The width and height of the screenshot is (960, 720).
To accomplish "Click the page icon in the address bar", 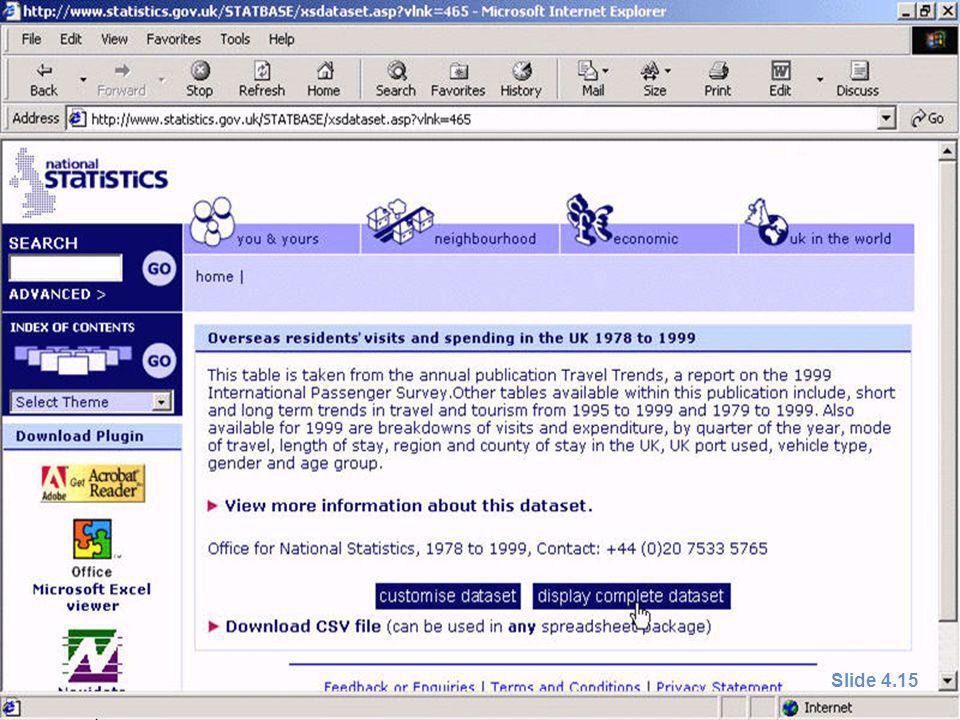I will click(x=77, y=118).
